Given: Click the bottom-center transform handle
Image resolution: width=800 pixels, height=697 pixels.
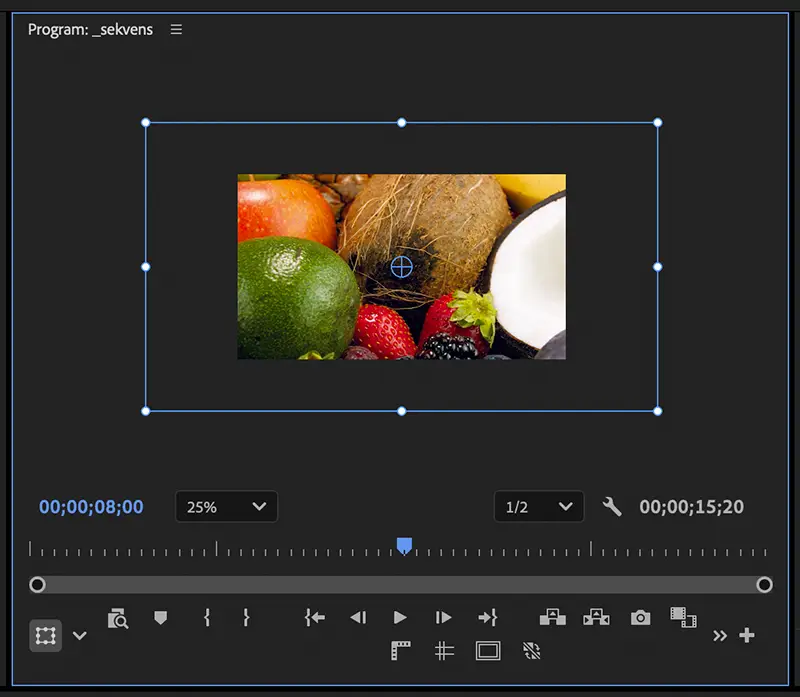Looking at the screenshot, I should (x=402, y=411).
